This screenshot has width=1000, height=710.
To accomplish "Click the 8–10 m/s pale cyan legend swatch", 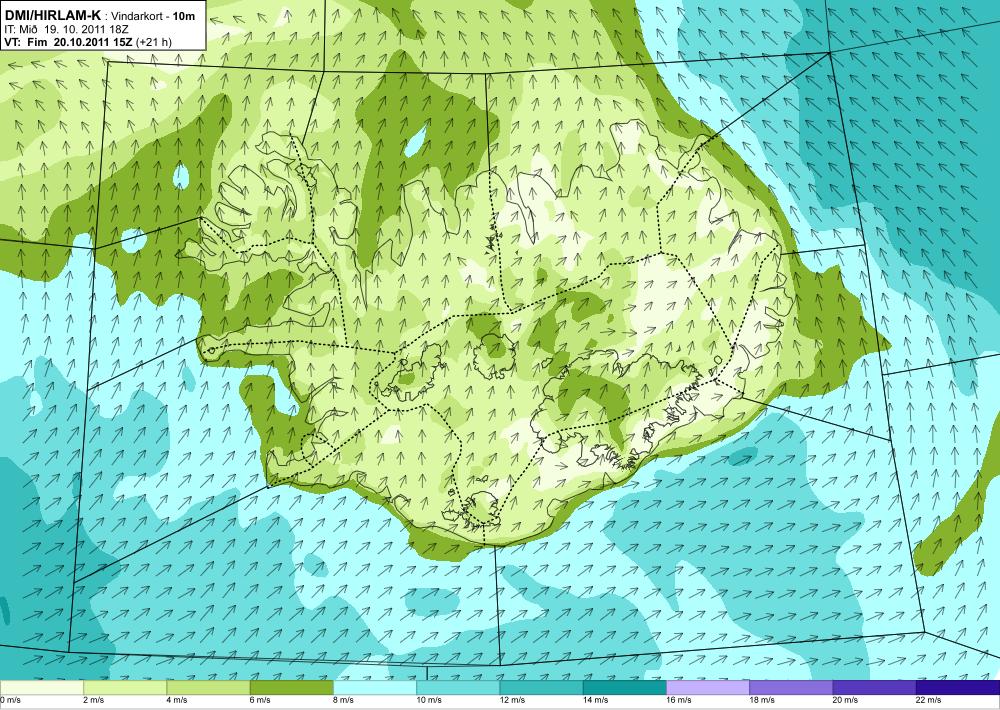I will (375, 688).
